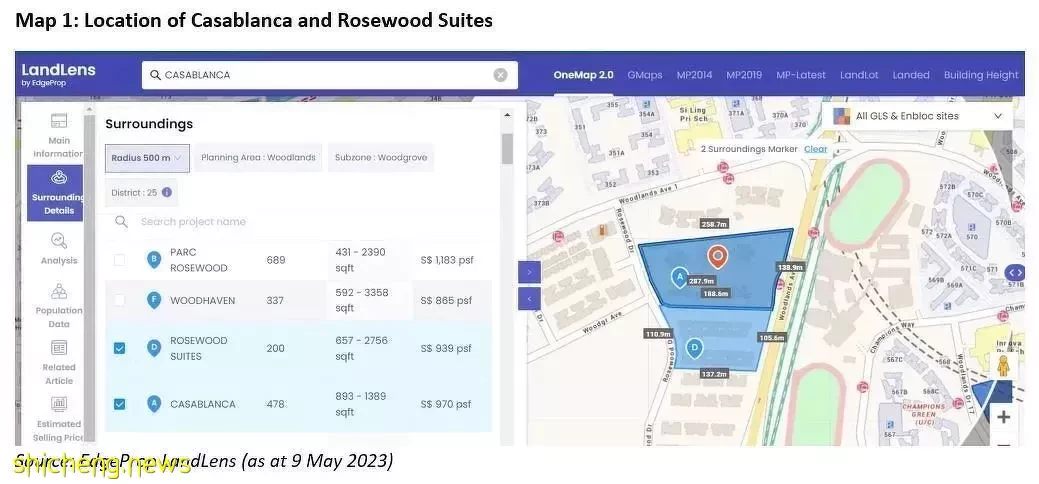1039x484 pixels.
Task: Click the WOODHAVEN project name
Action: (203, 300)
